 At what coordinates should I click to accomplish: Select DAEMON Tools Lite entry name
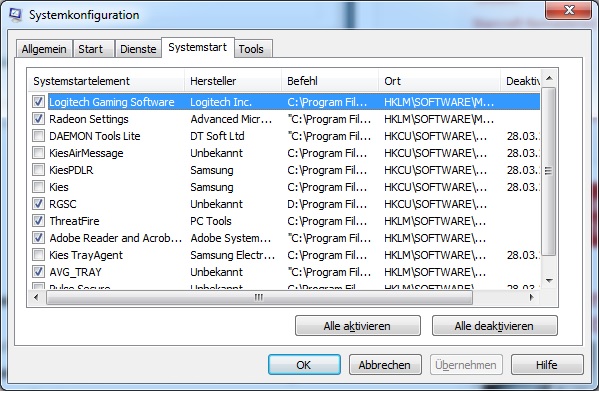[95, 136]
